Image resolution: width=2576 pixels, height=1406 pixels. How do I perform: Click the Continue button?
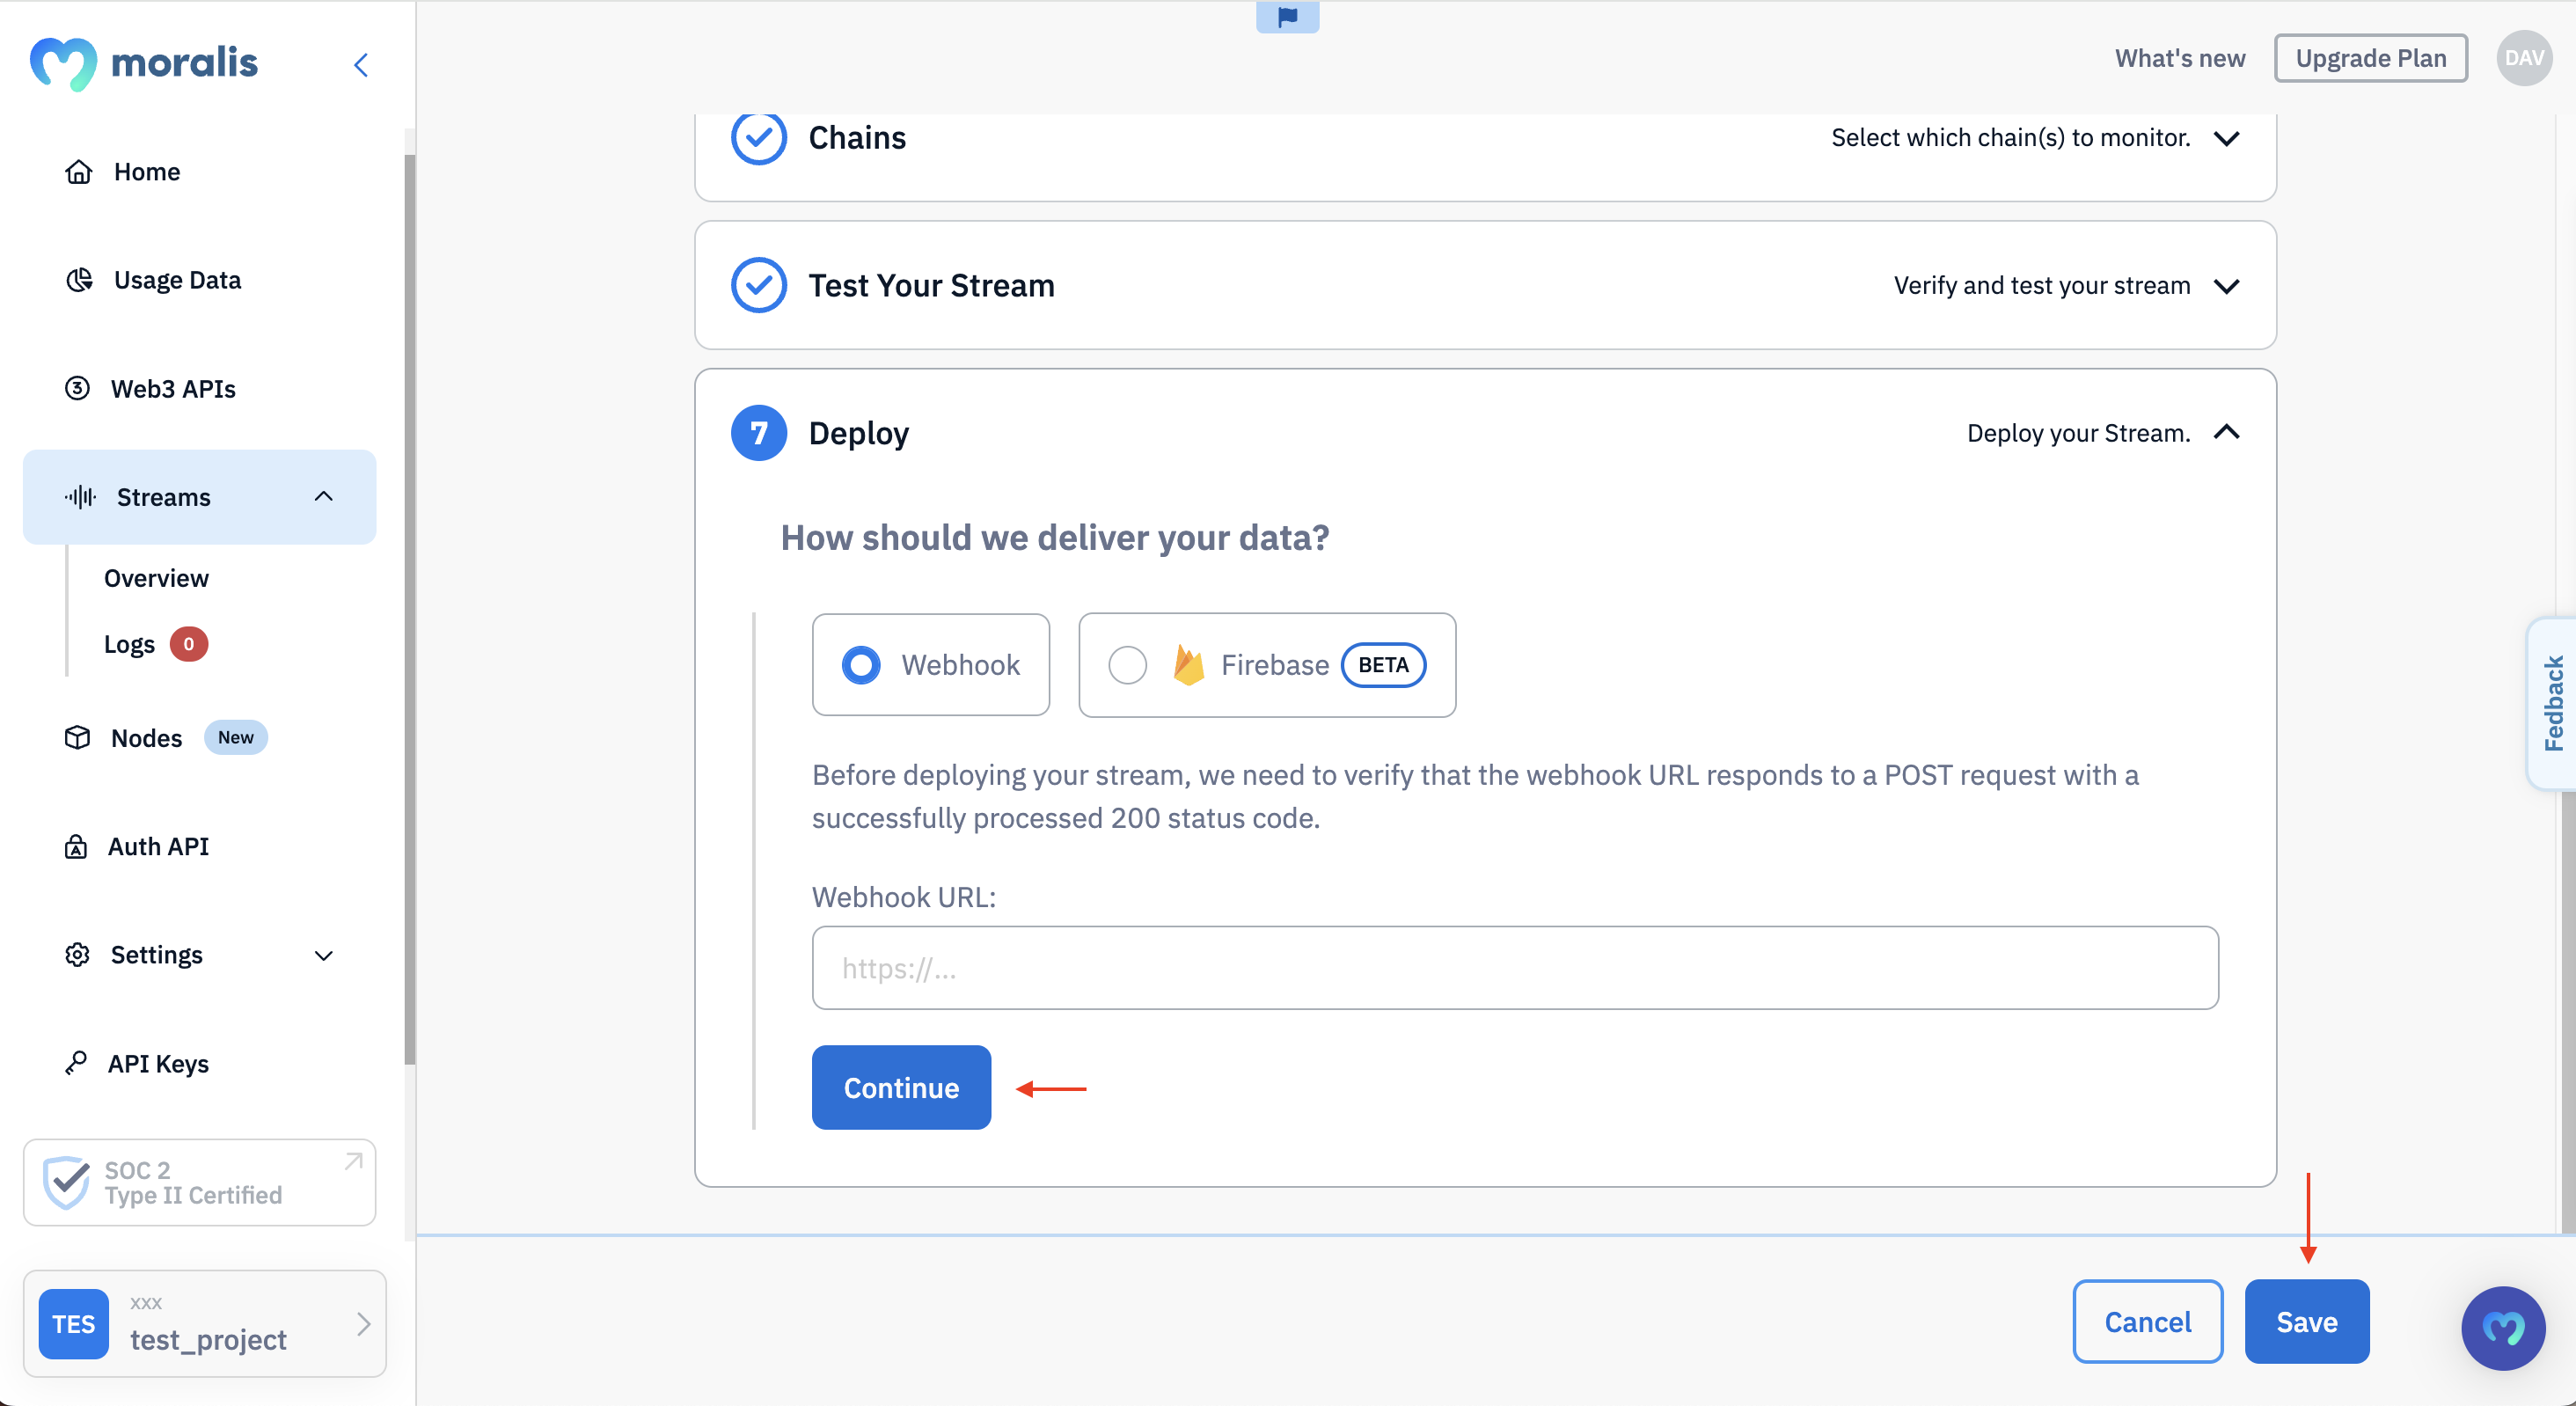pyautogui.click(x=901, y=1088)
